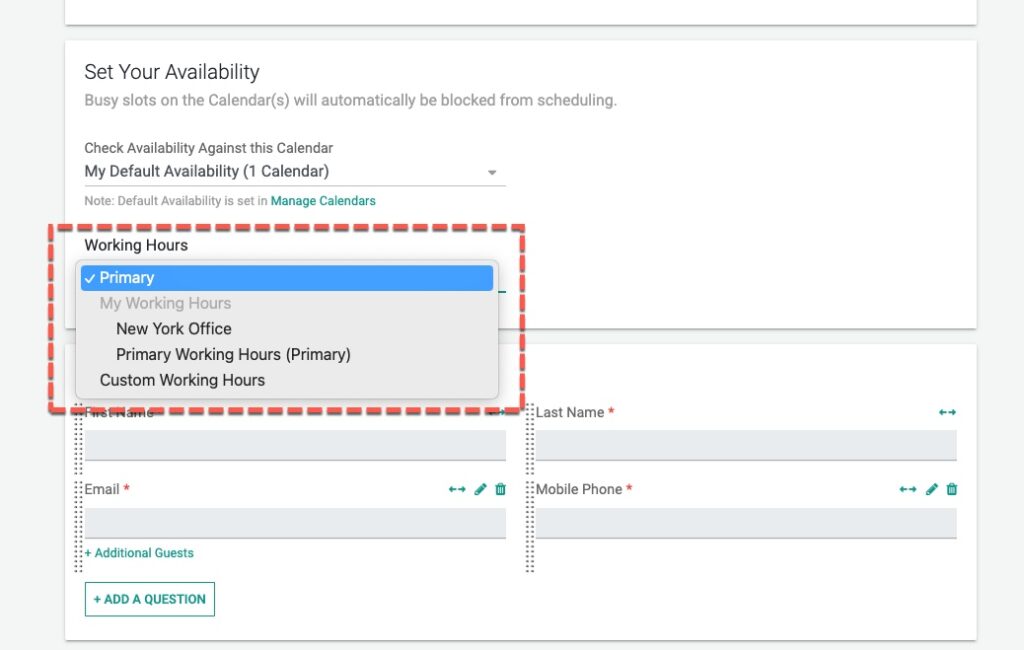This screenshot has width=1024, height=650.
Task: Delete the Mobile Phone field with trash icon
Action: [x=952, y=489]
